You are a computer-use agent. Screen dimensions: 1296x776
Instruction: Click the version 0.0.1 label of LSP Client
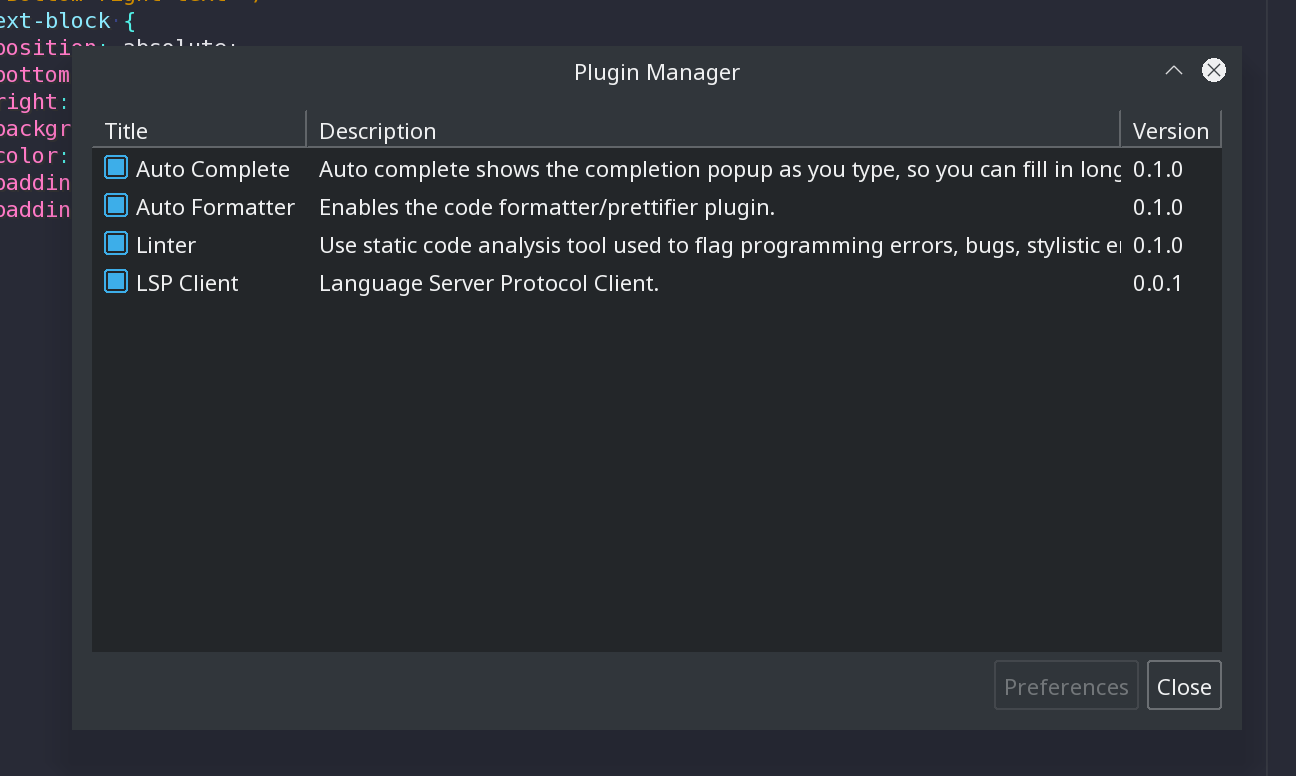coord(1158,283)
